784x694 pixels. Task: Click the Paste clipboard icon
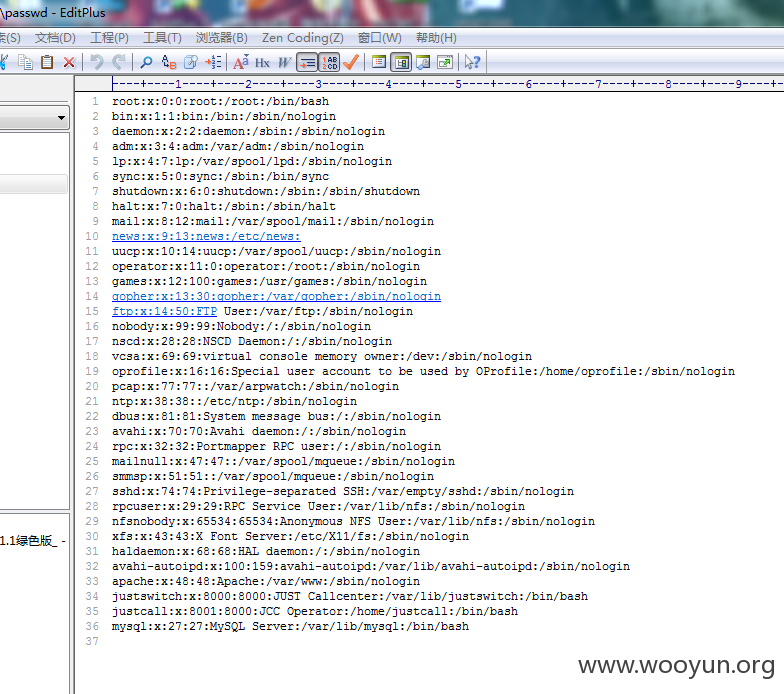pyautogui.click(x=47, y=62)
